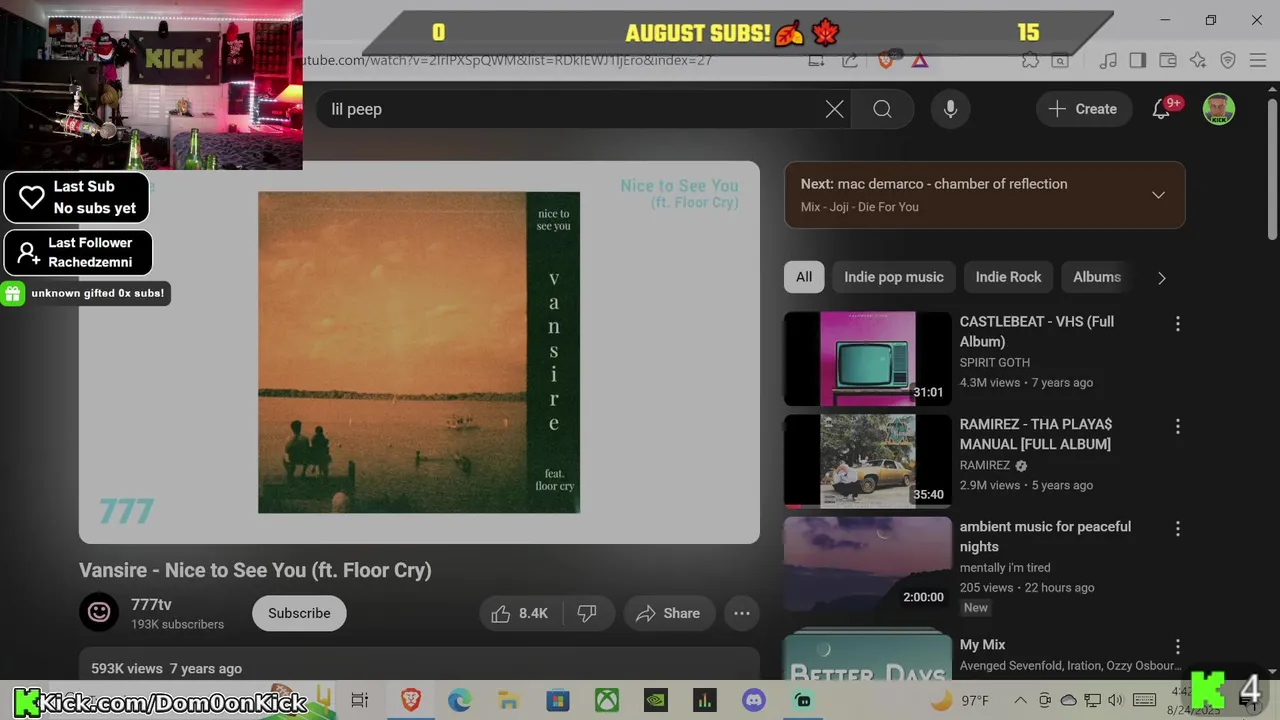
Task: Open more actions menu under the video
Action: 742,613
